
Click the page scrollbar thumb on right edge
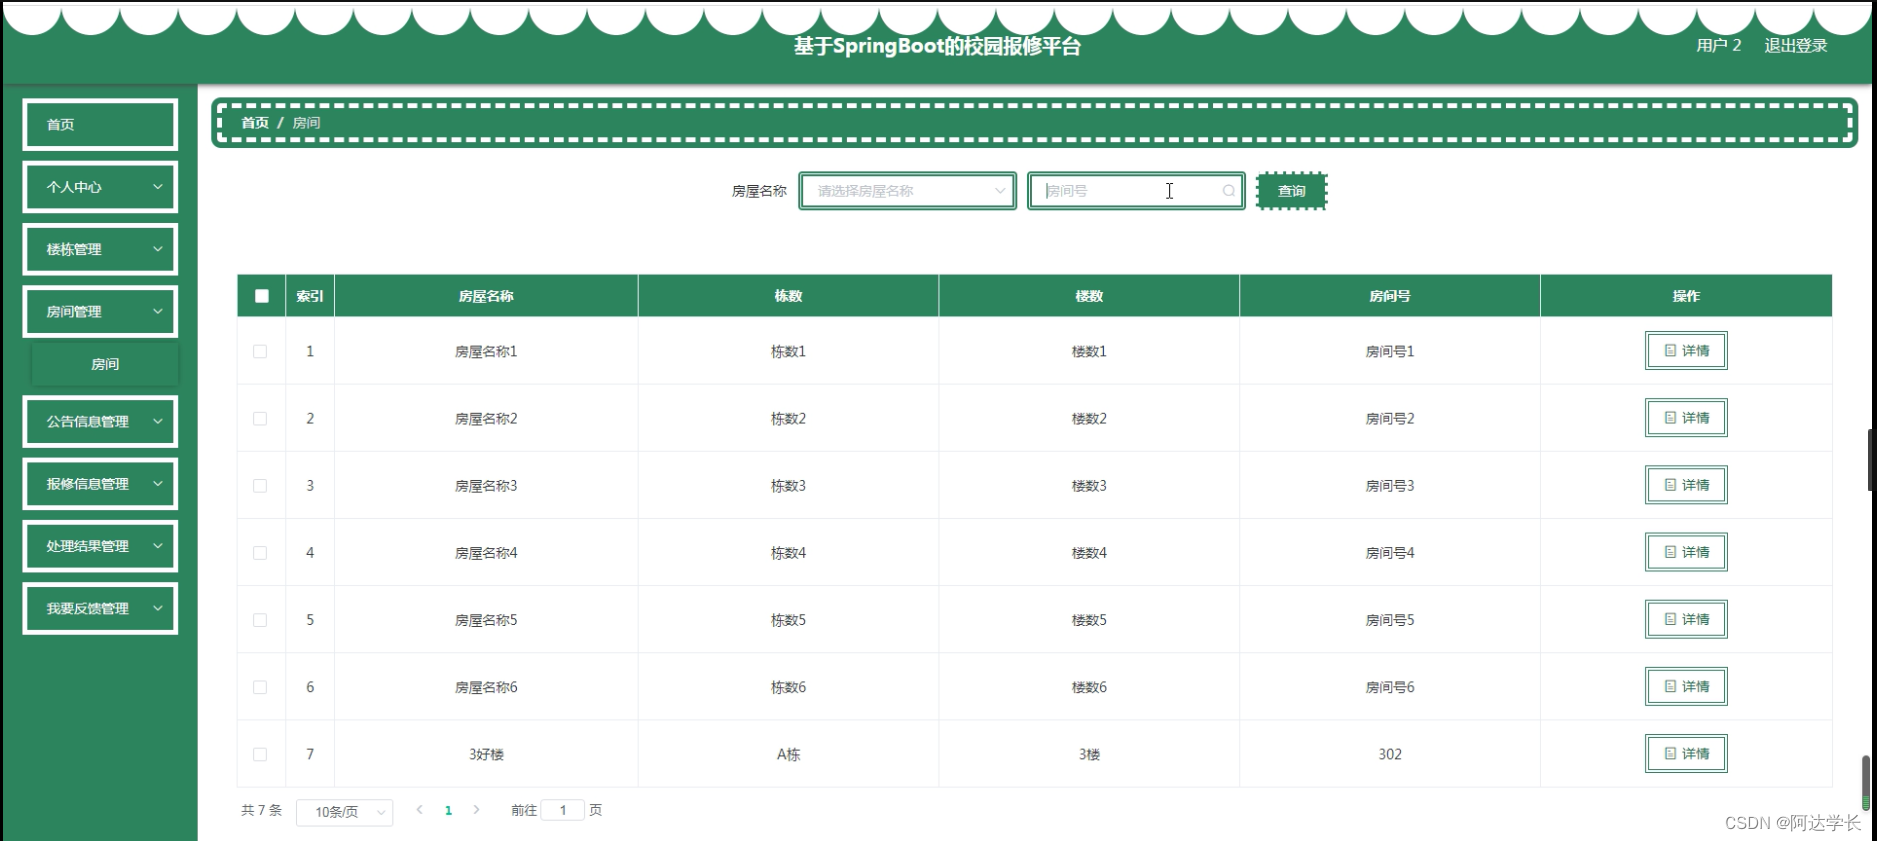(1866, 782)
